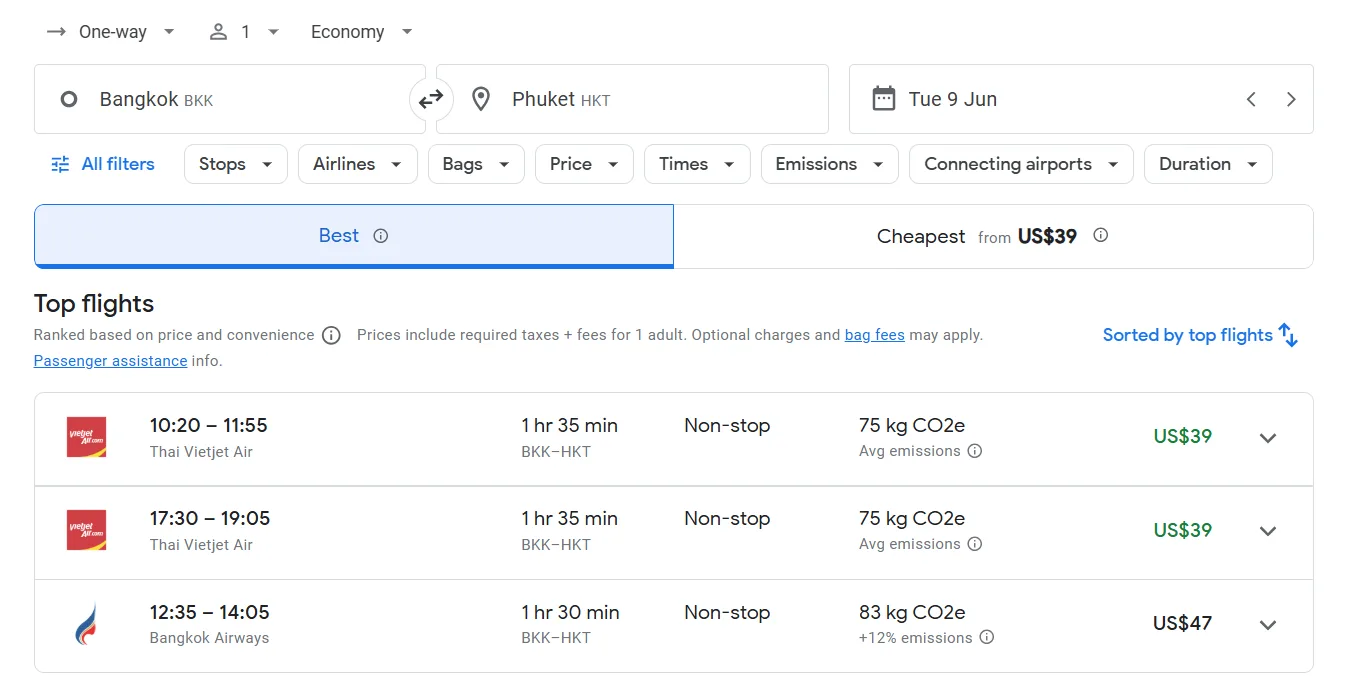
Task: Open info icon next to ranking explanation
Action: coord(331,335)
